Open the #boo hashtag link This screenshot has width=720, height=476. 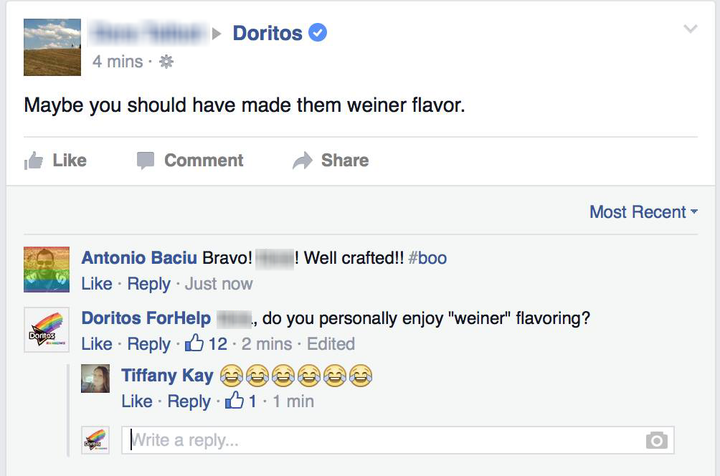click(427, 258)
